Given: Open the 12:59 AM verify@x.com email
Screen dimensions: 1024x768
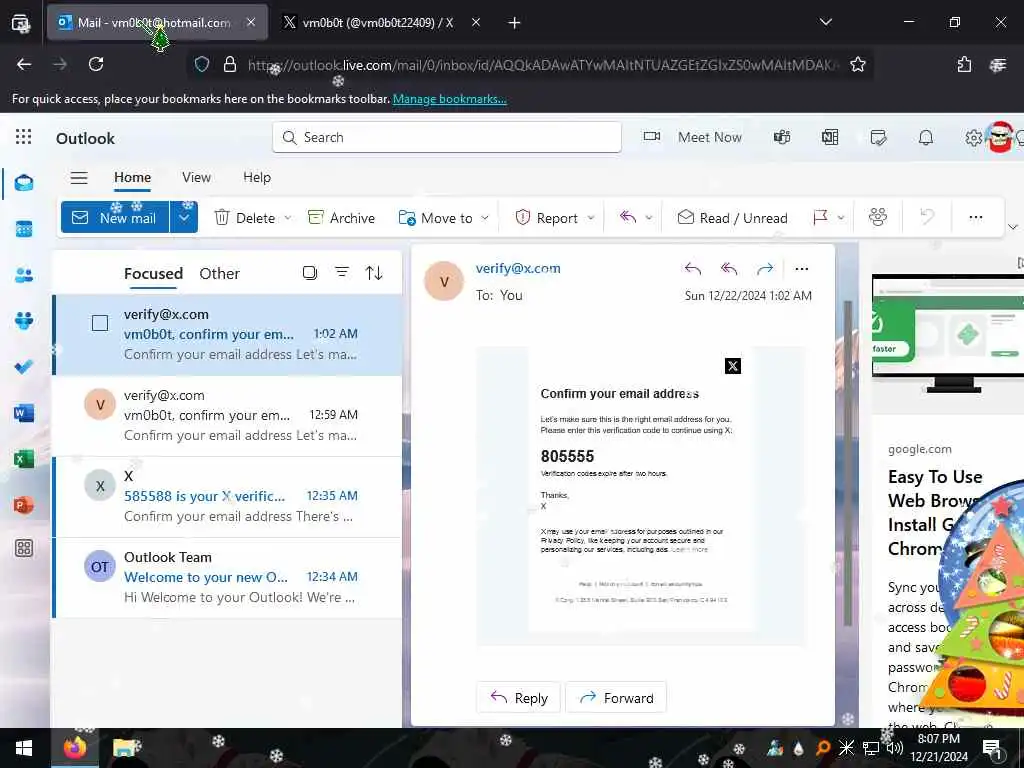Looking at the screenshot, I should coord(227,415).
